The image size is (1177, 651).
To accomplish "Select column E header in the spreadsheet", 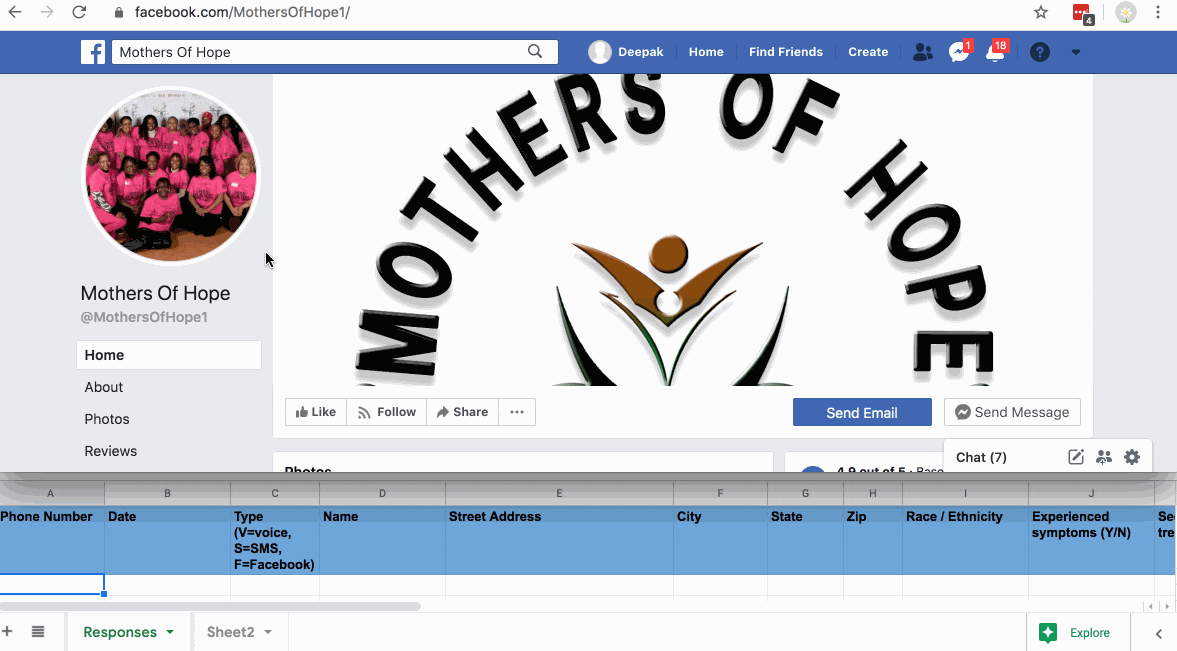I will pos(559,493).
